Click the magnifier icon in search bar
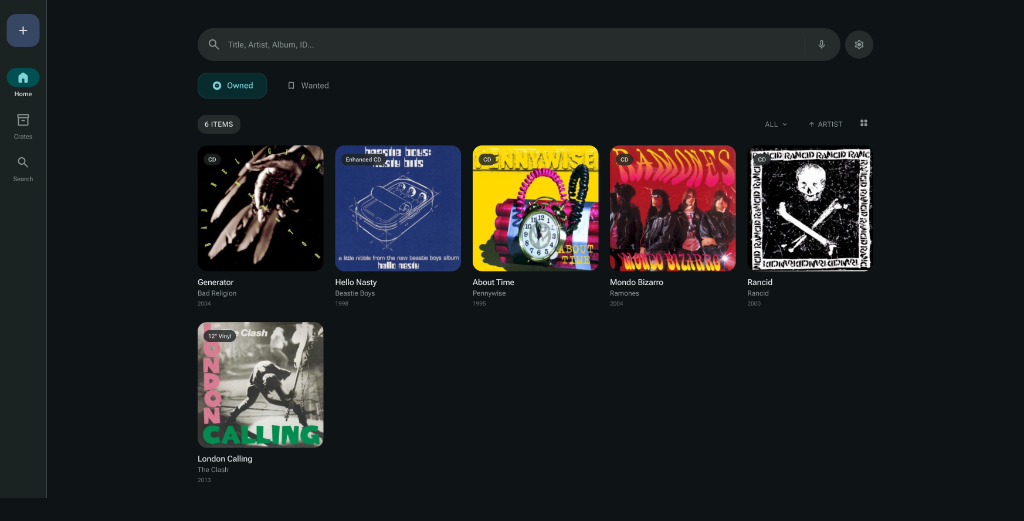The height and width of the screenshot is (521, 1024). [x=214, y=44]
